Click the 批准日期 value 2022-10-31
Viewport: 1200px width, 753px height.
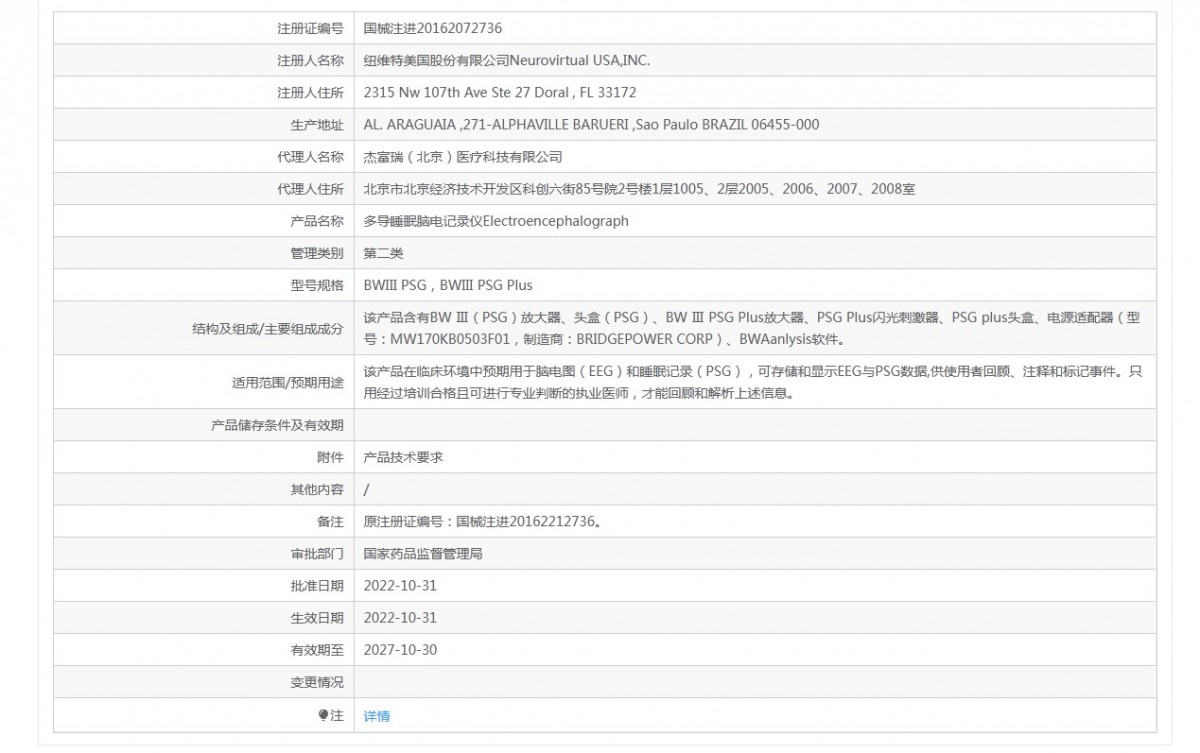point(400,585)
